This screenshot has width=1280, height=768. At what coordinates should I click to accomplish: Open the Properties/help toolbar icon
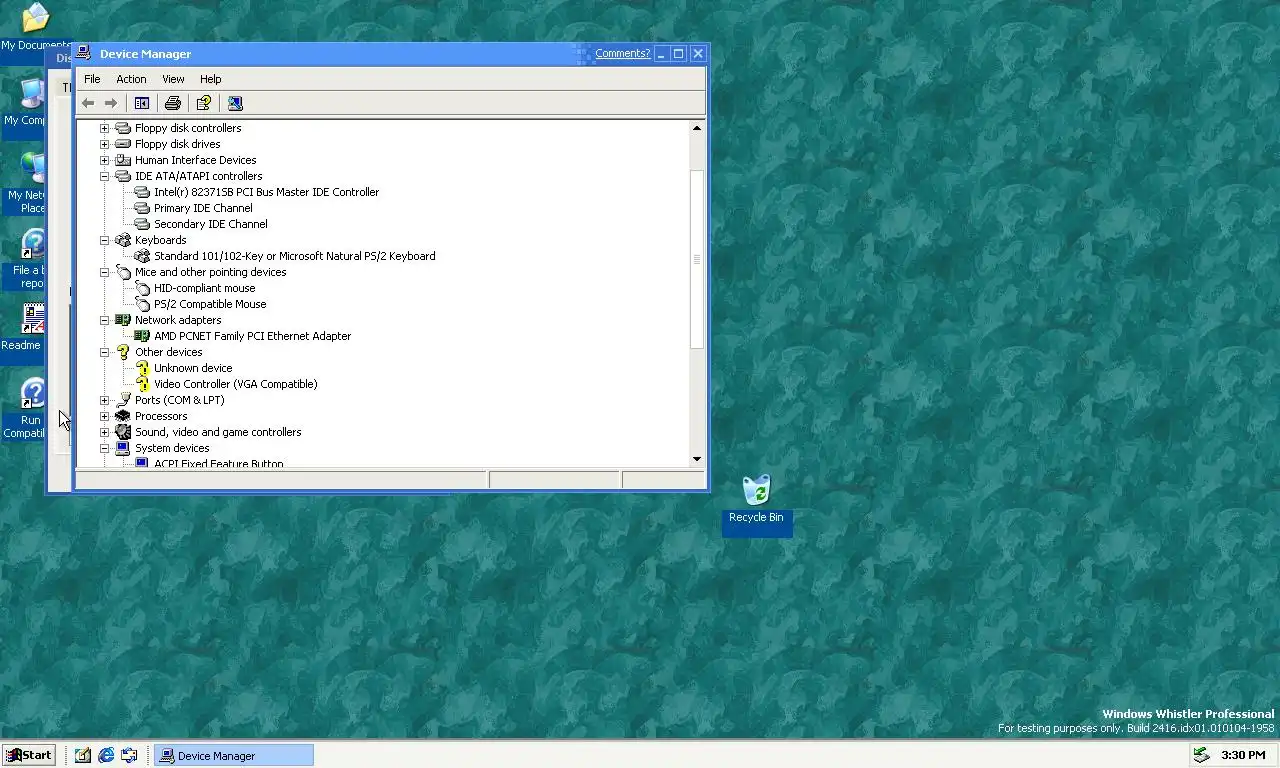pos(204,103)
